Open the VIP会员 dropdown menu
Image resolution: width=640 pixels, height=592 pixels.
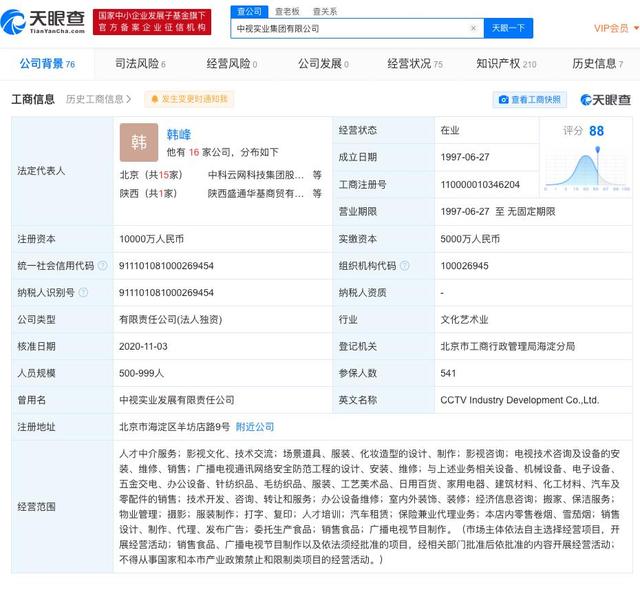point(611,29)
